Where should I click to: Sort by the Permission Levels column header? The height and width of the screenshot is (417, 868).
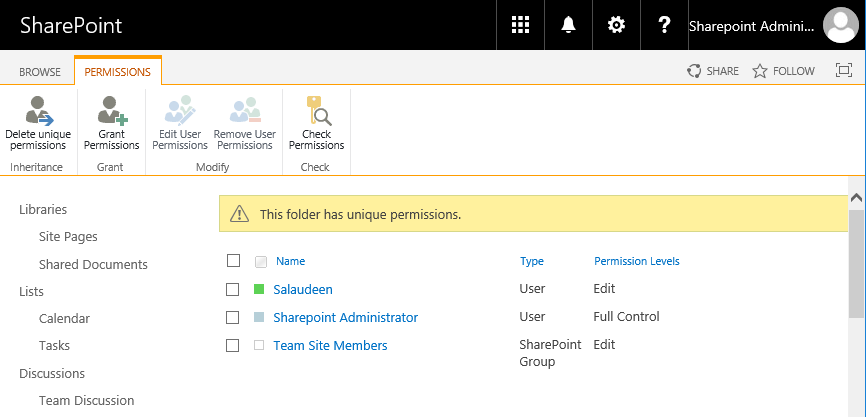pos(637,261)
